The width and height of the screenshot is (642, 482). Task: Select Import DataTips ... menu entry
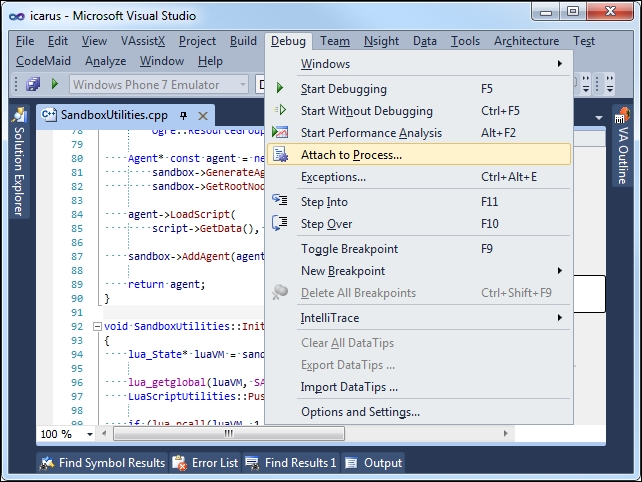(x=419, y=387)
